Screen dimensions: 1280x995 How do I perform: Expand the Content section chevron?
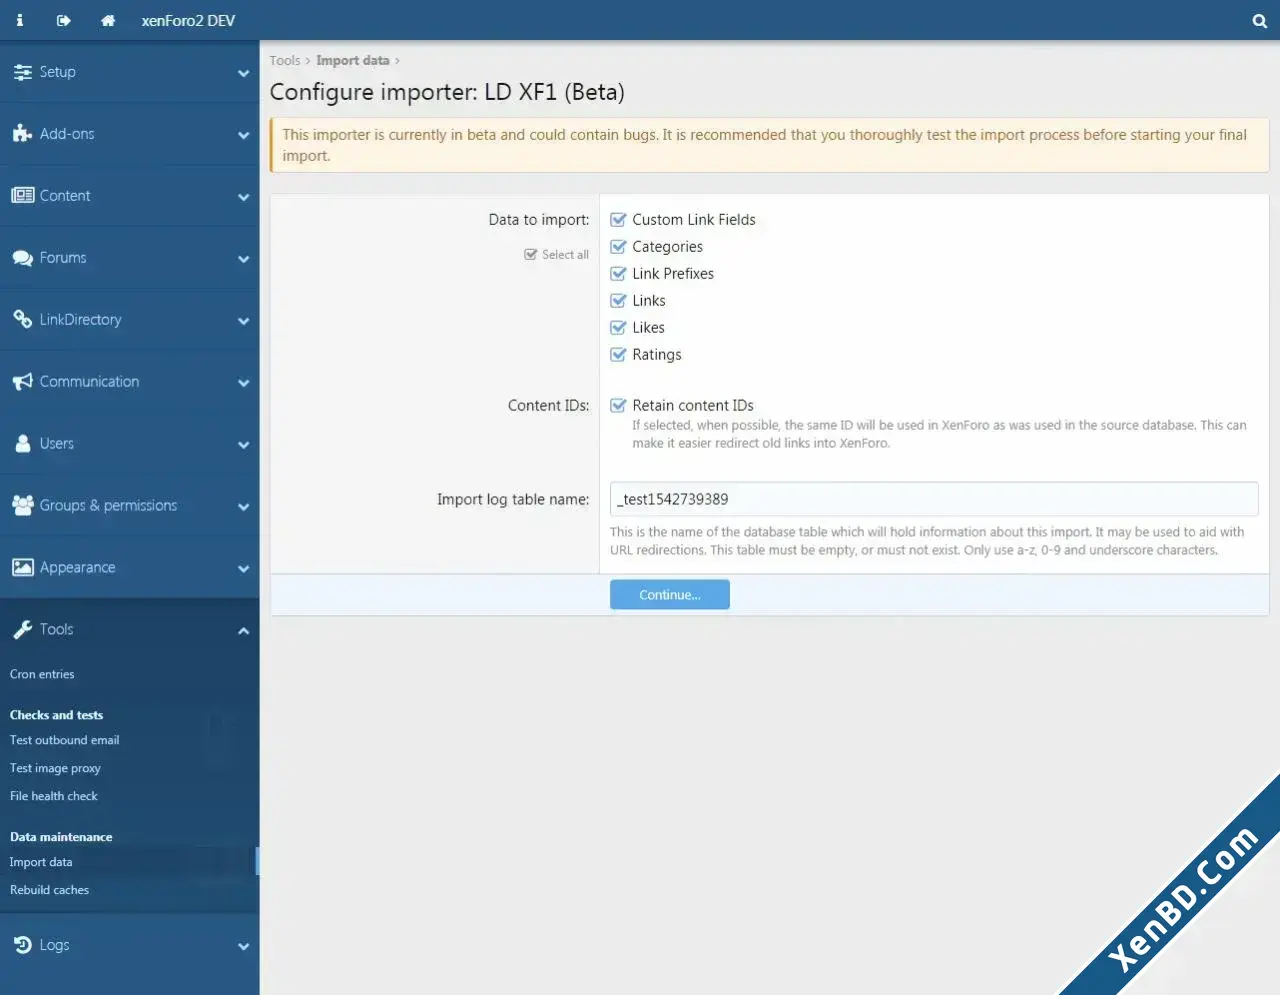pos(243,197)
